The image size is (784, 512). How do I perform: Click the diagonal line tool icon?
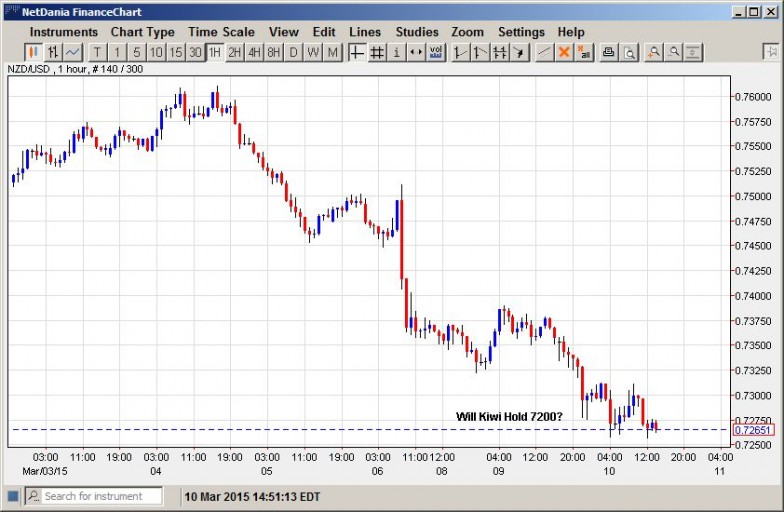[x=544, y=52]
